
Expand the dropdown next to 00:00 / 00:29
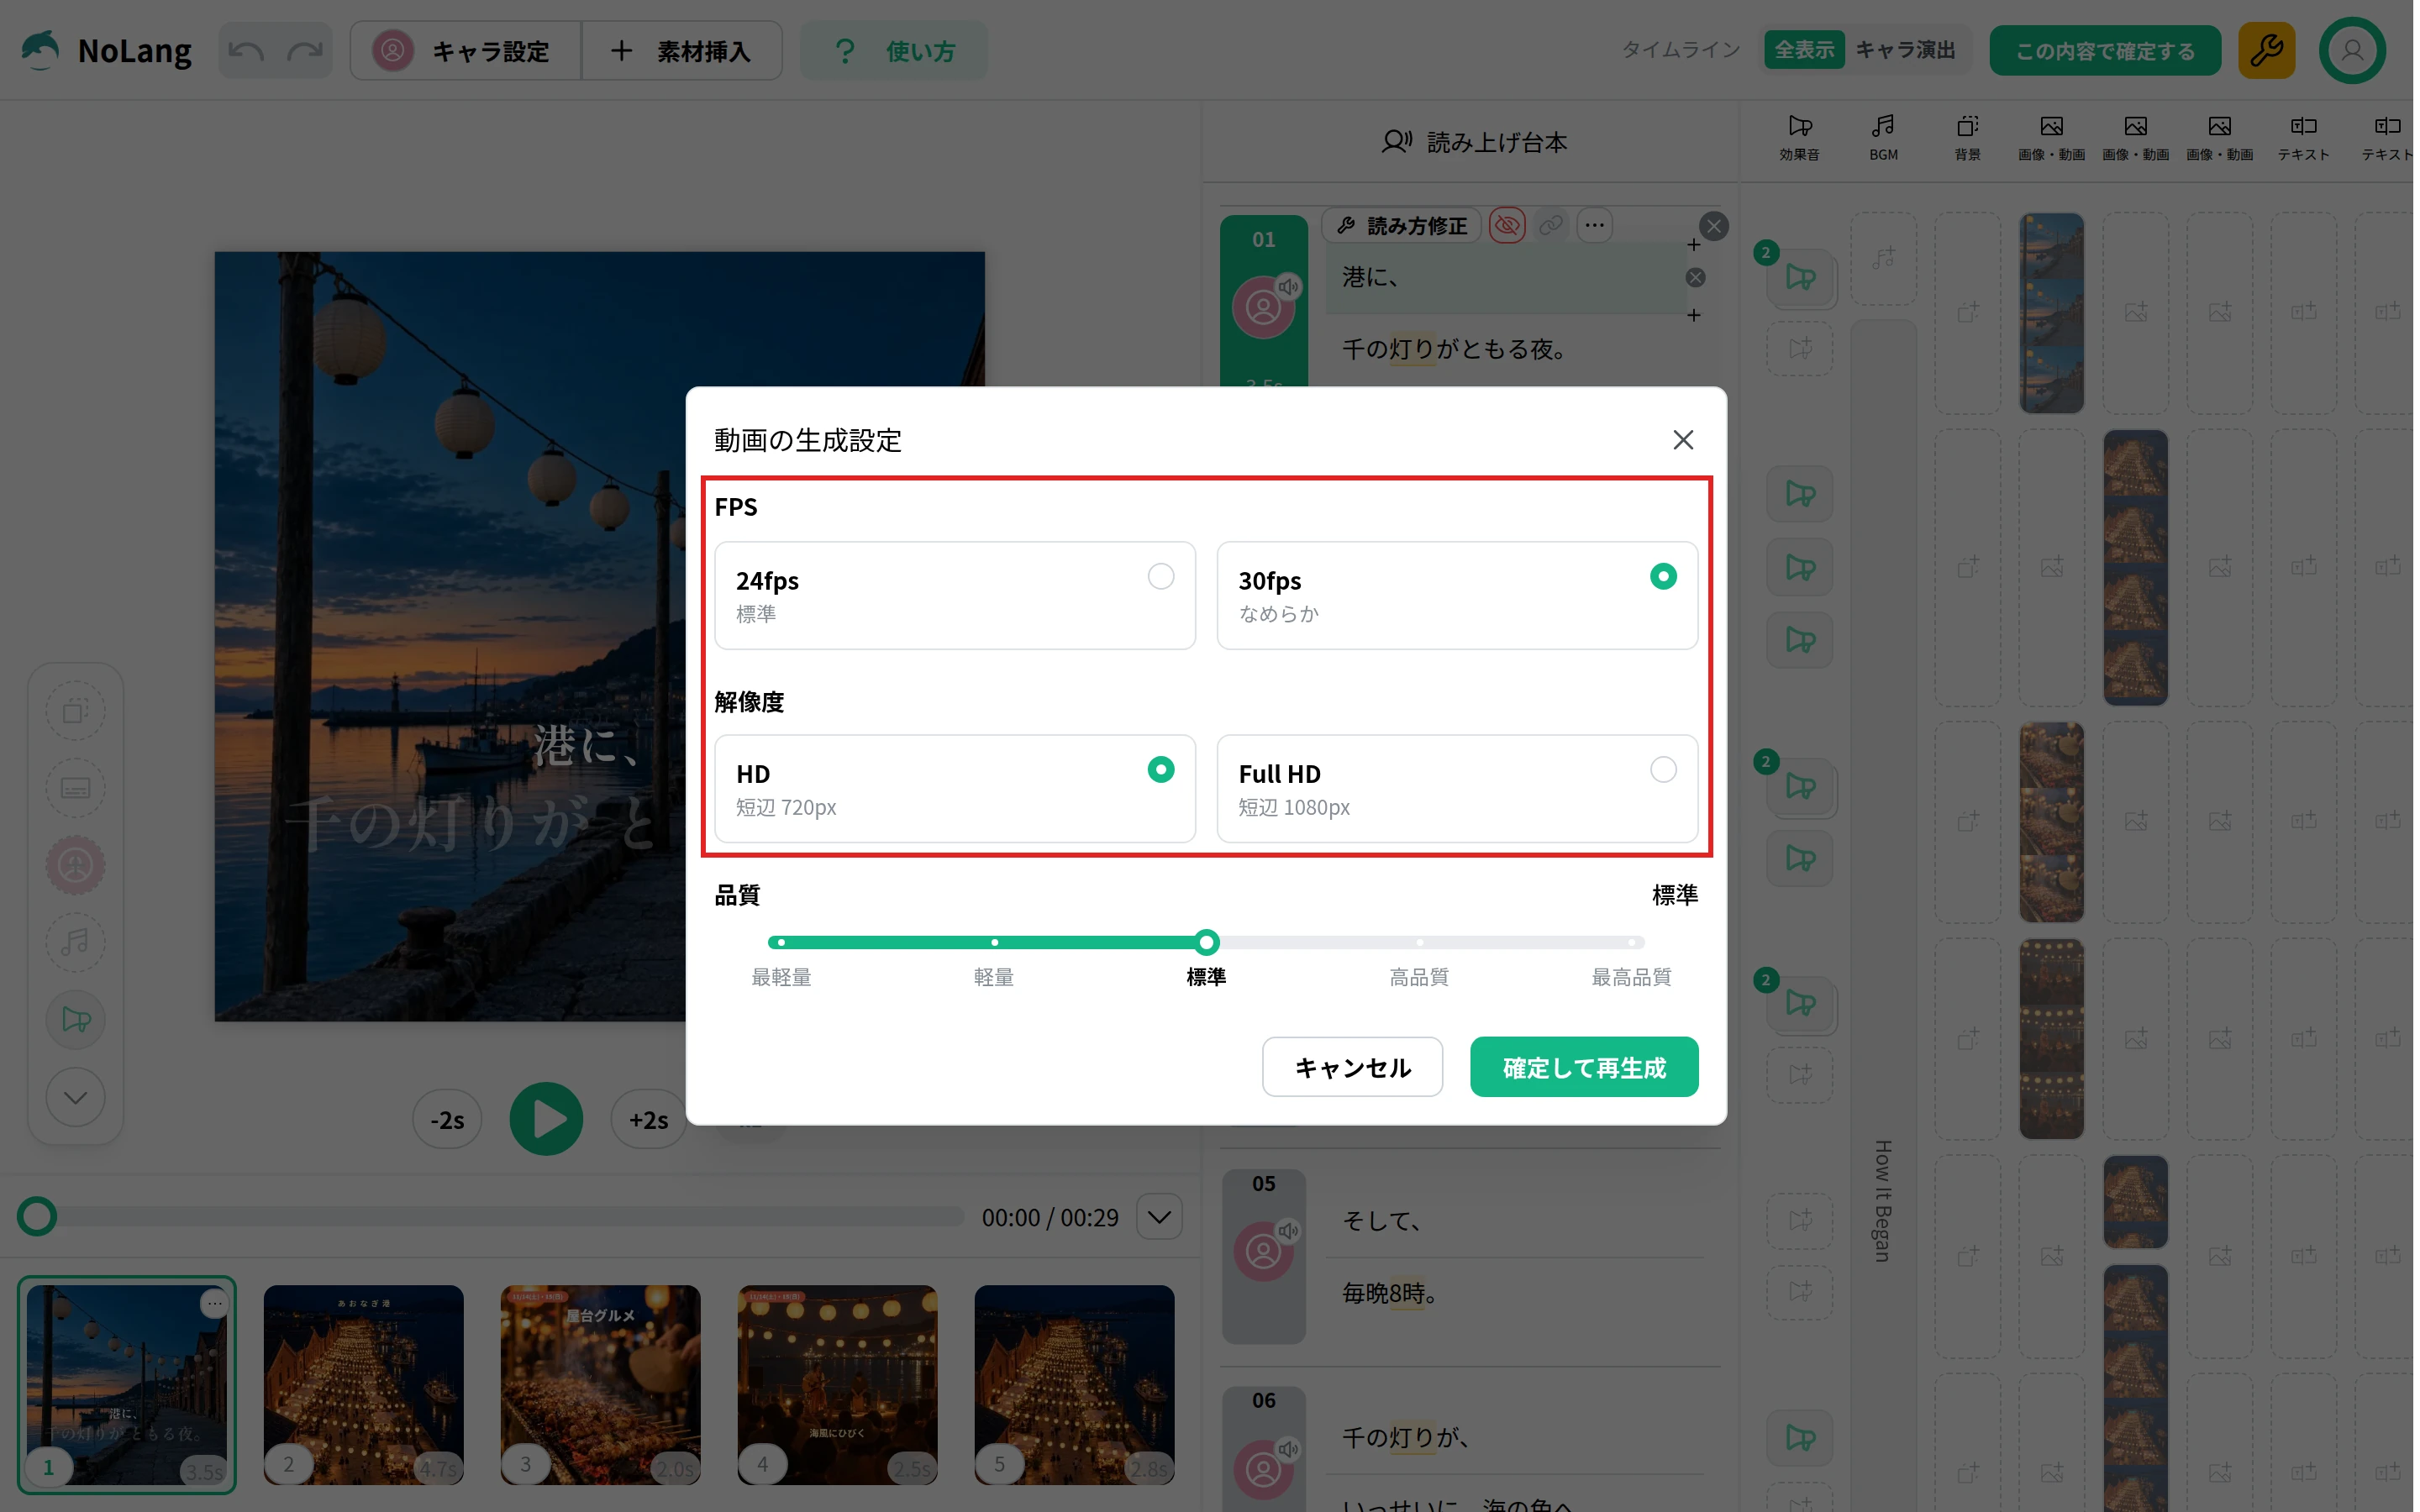pyautogui.click(x=1159, y=1217)
